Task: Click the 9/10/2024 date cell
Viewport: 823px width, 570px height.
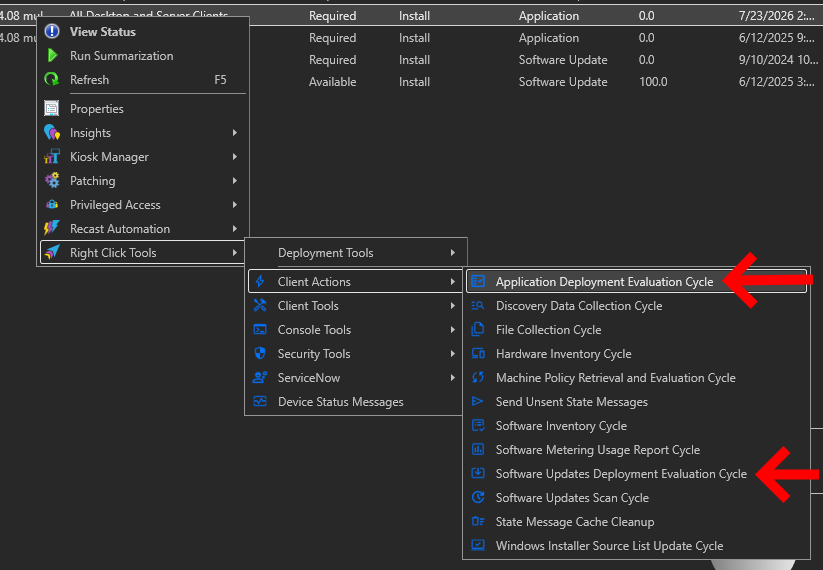Action: click(x=778, y=60)
